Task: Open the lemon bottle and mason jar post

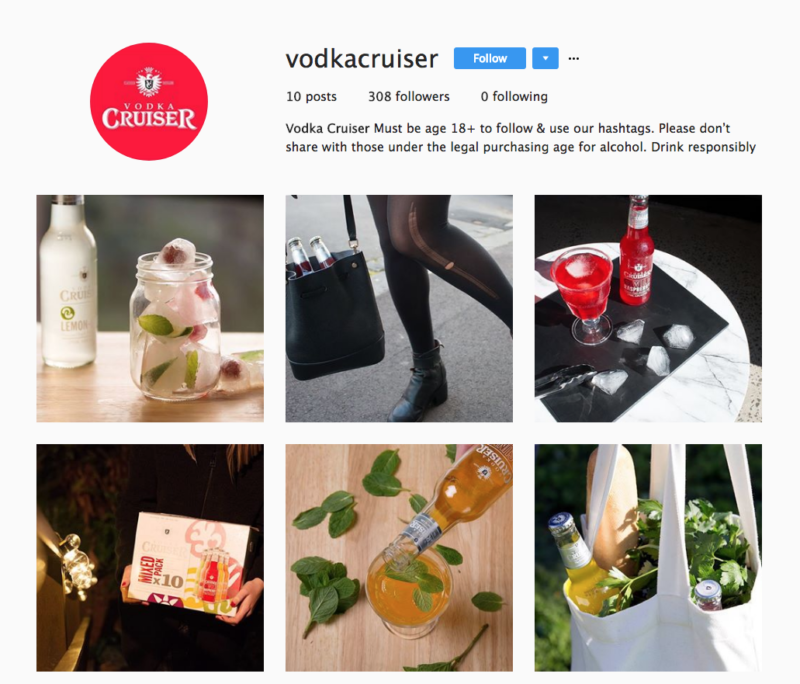Action: pos(150,309)
